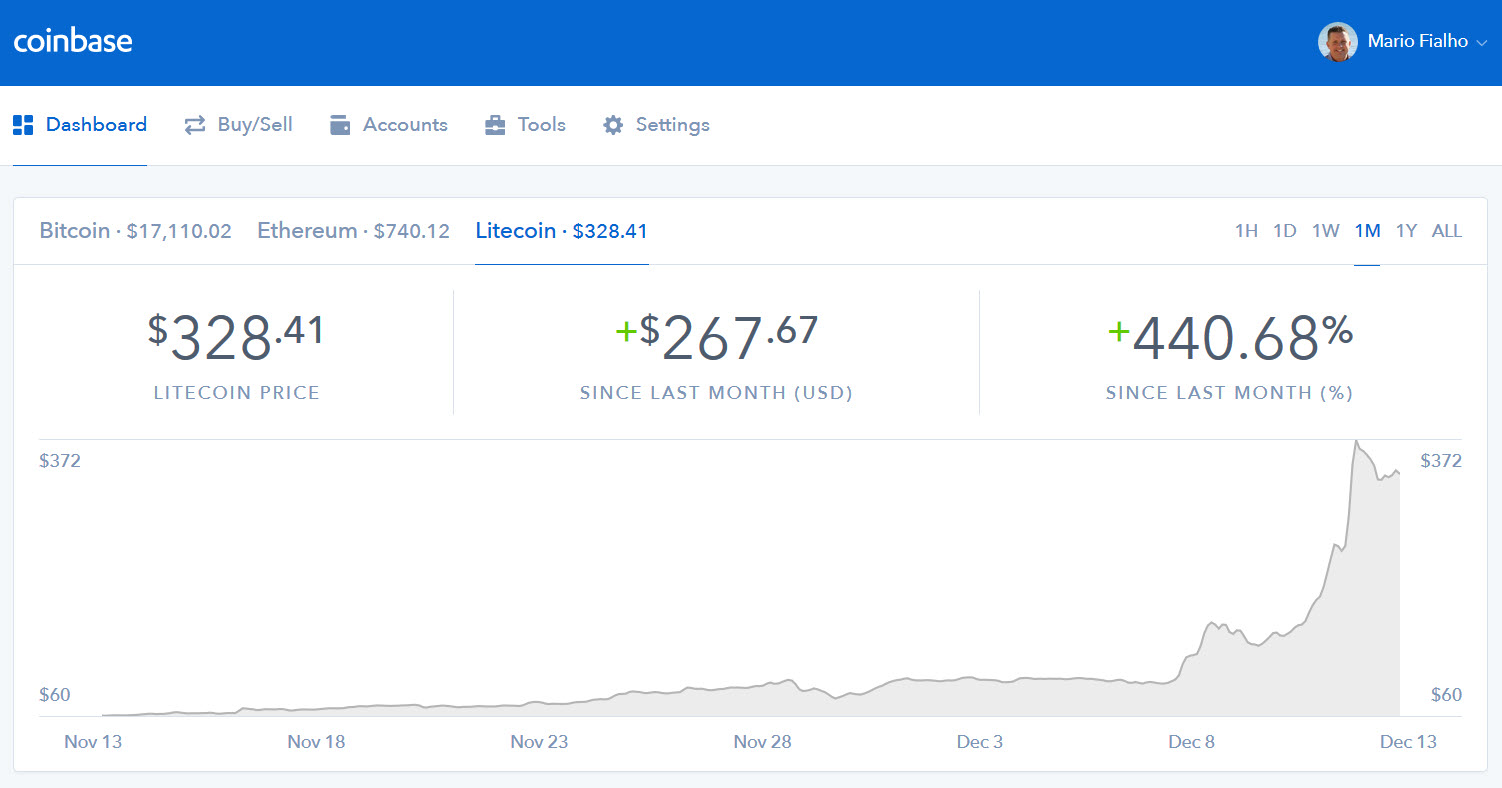Open the Buy/Sell page label

[255, 125]
